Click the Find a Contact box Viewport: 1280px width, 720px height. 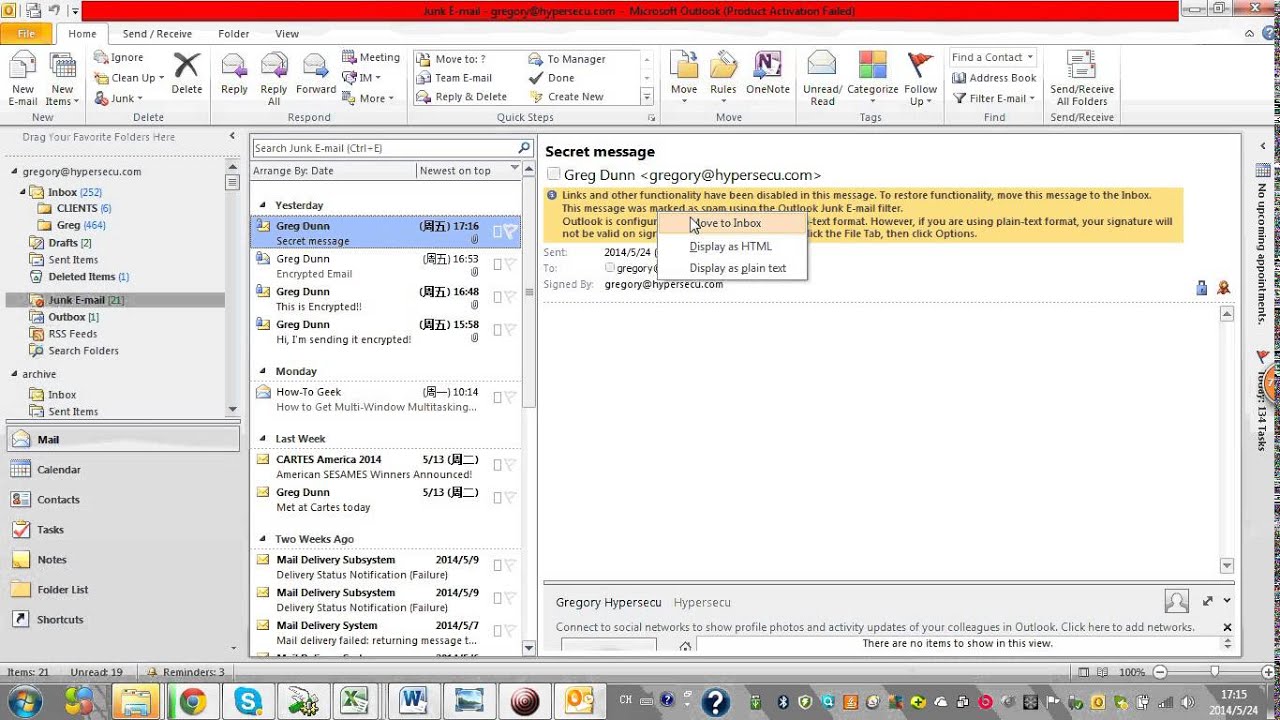point(992,57)
